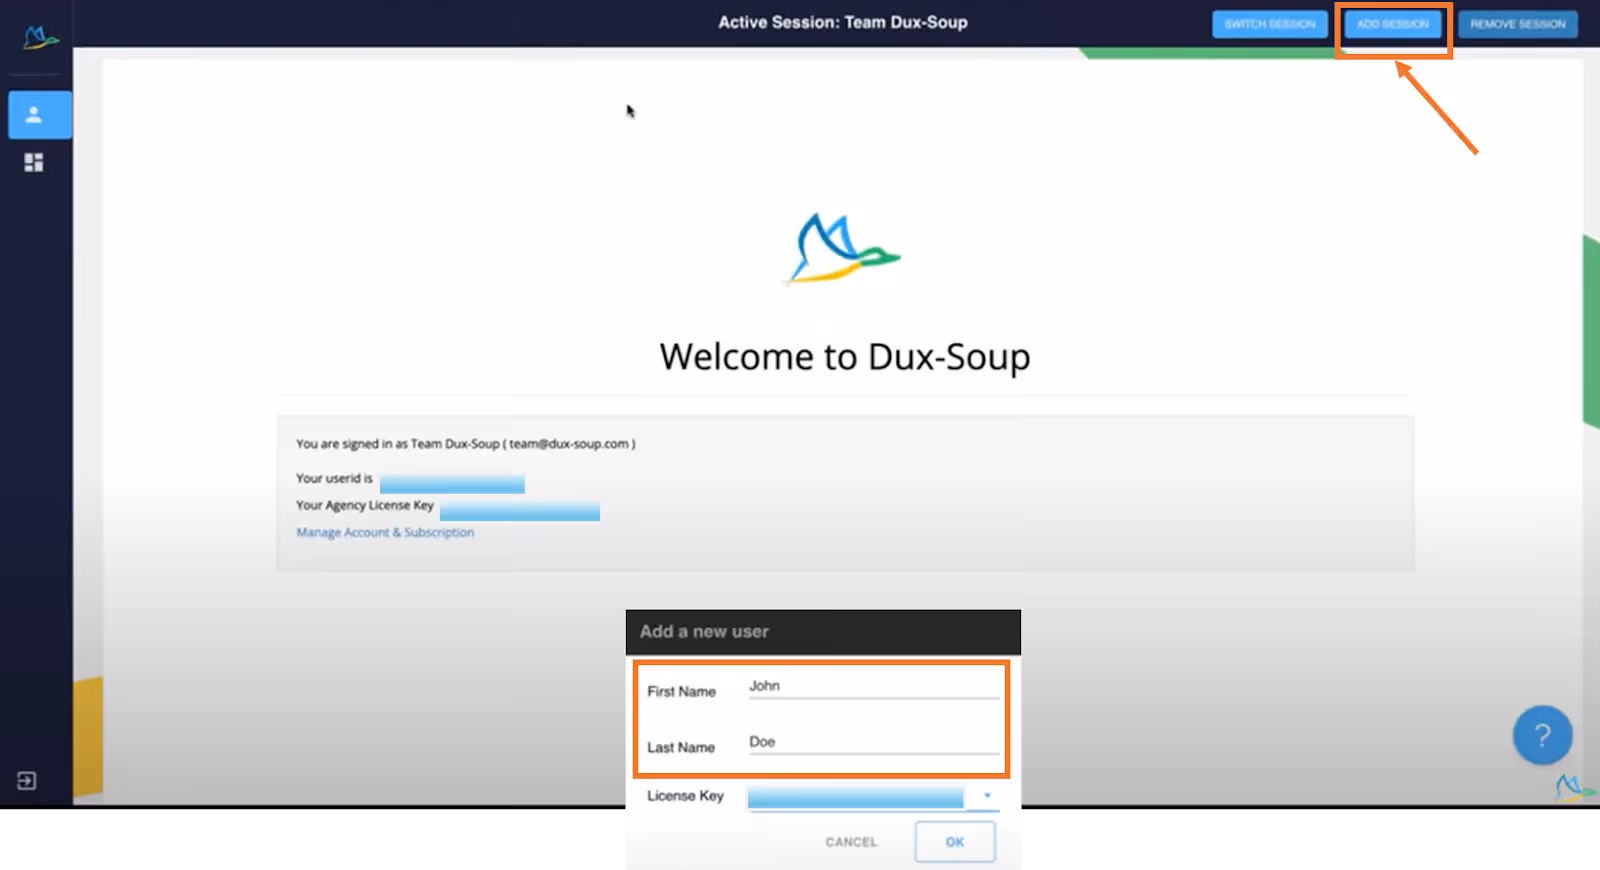Screen dimensions: 1600x870
Task: Open the user profile sidebar icon
Action: coord(39,115)
